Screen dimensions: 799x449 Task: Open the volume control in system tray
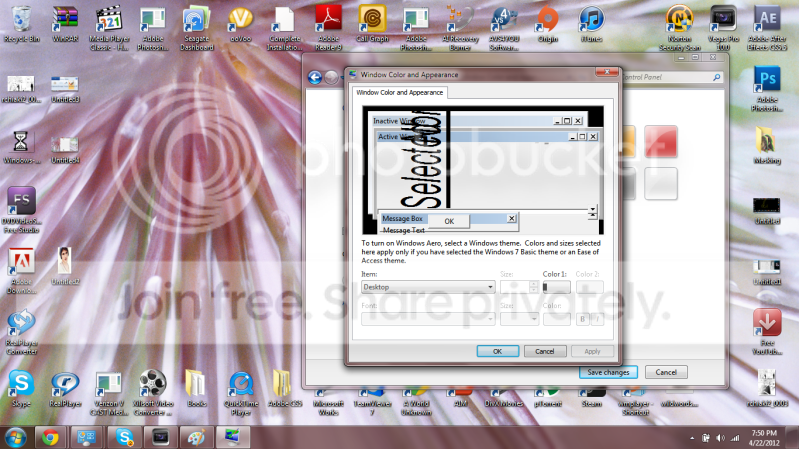(720, 438)
